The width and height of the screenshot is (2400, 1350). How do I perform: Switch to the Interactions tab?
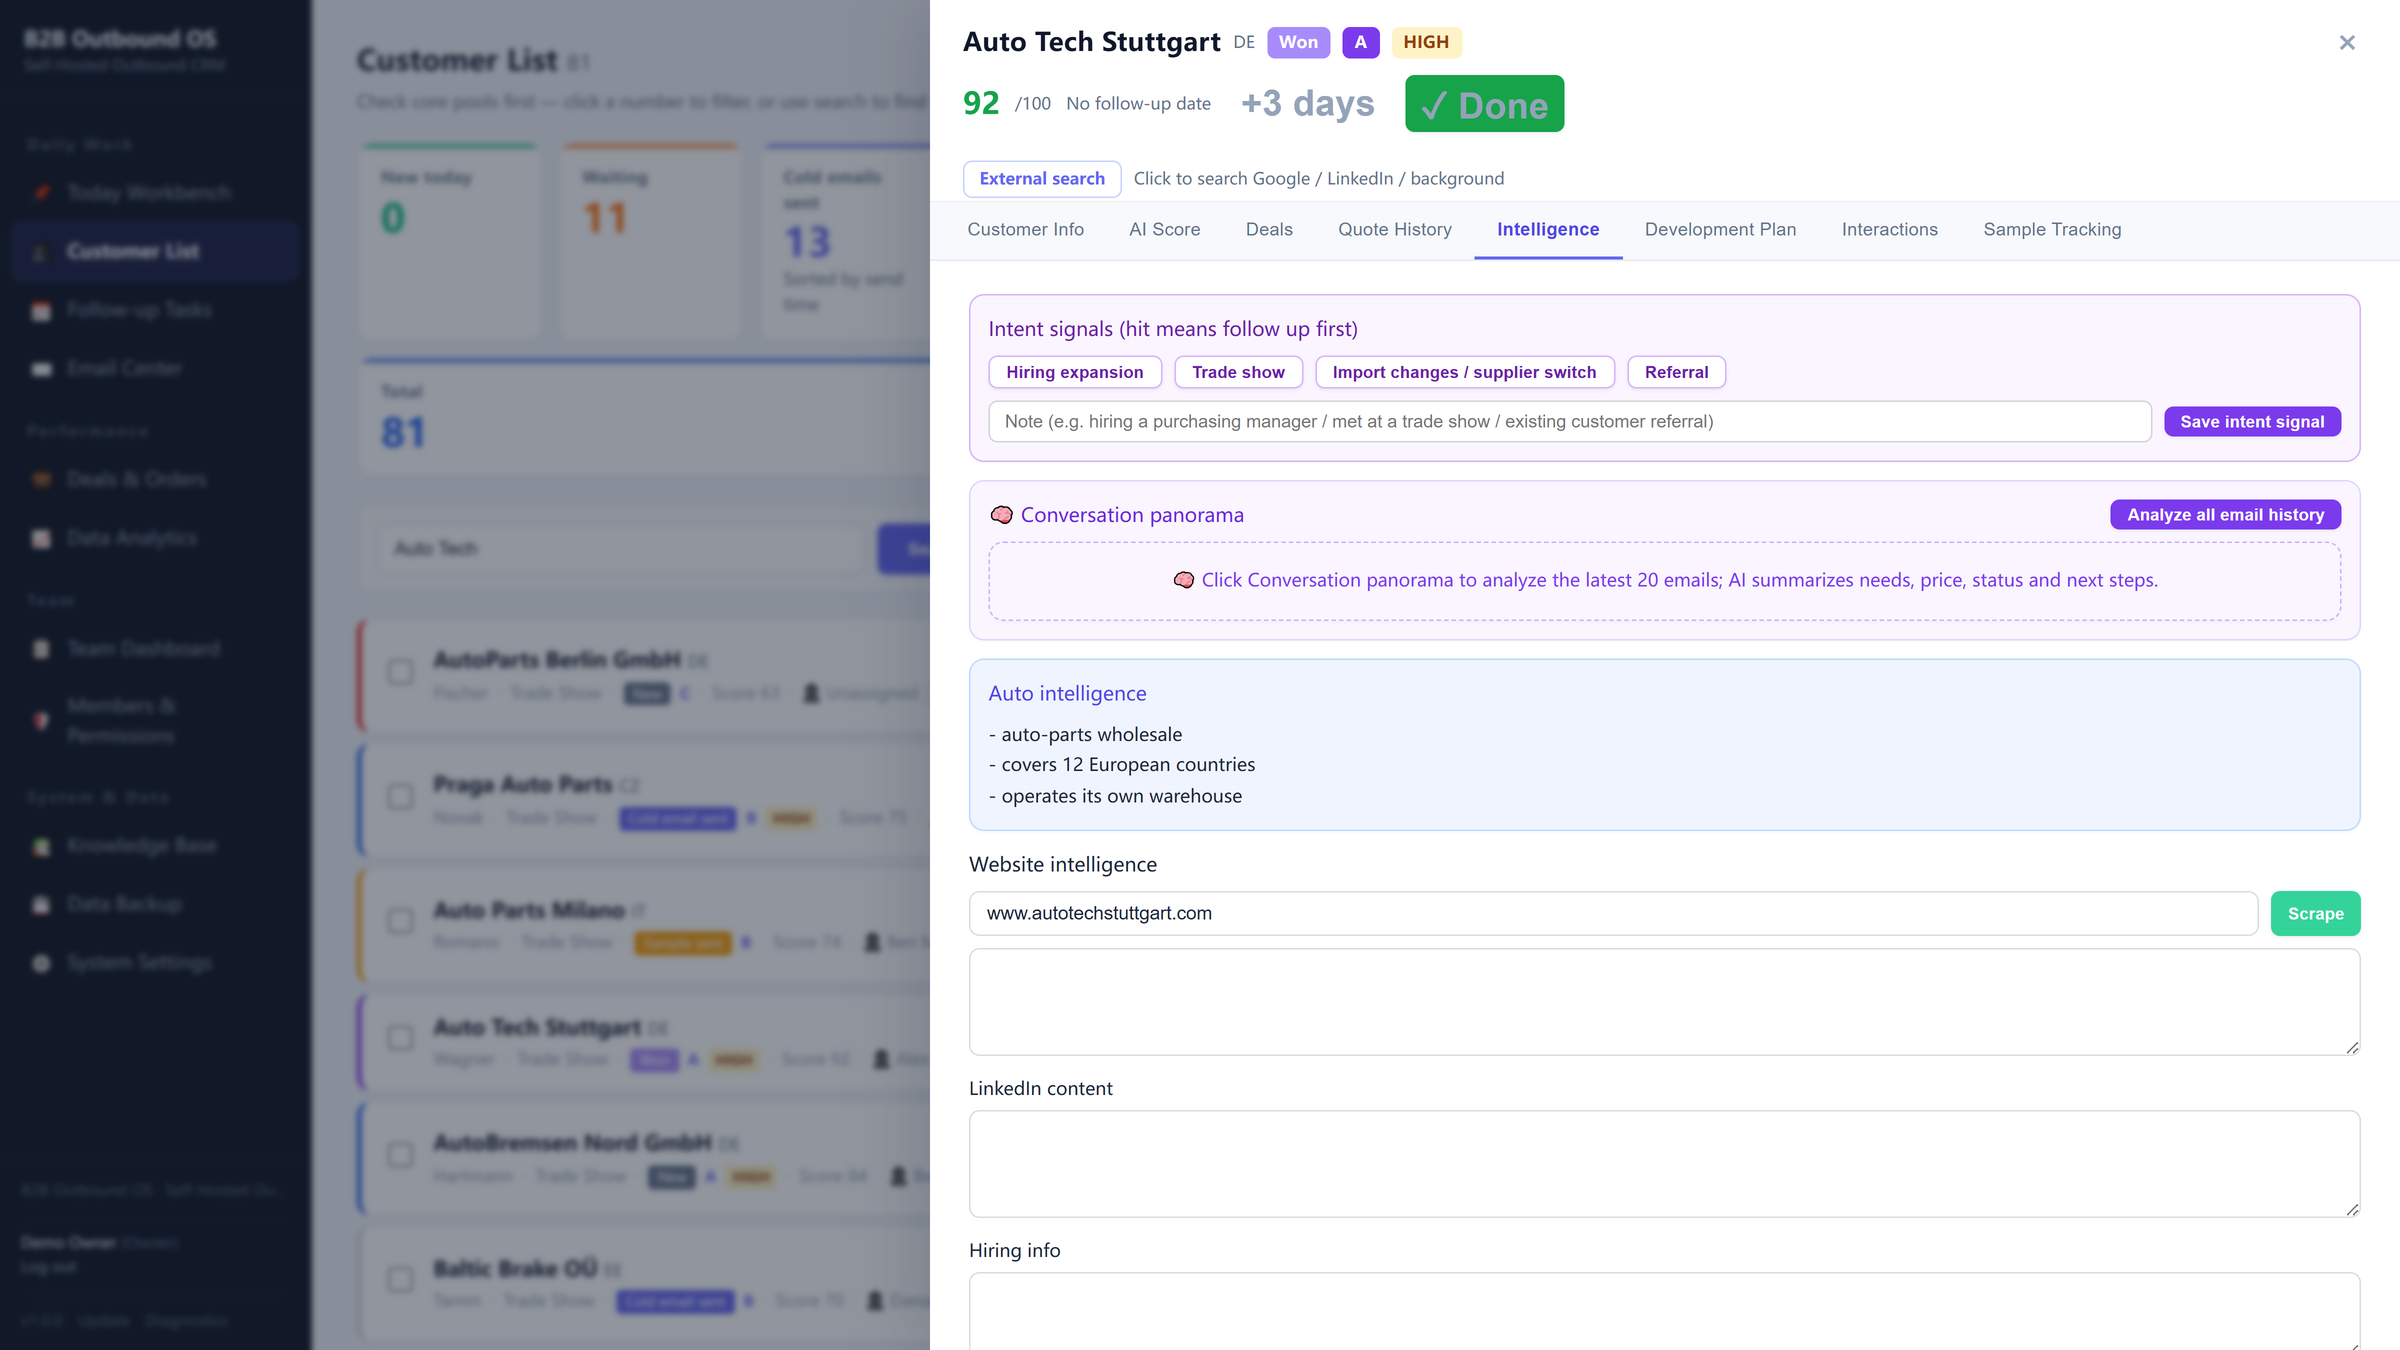click(1889, 229)
